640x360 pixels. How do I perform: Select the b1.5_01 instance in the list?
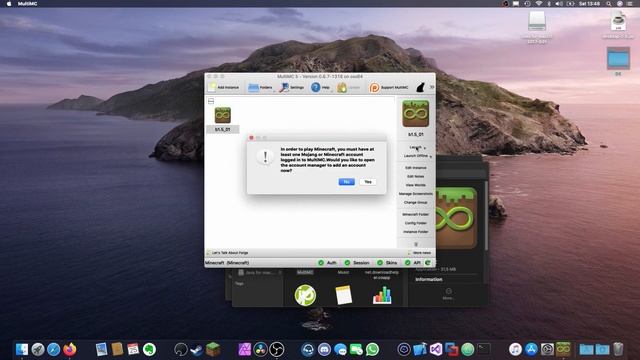tap(222, 120)
